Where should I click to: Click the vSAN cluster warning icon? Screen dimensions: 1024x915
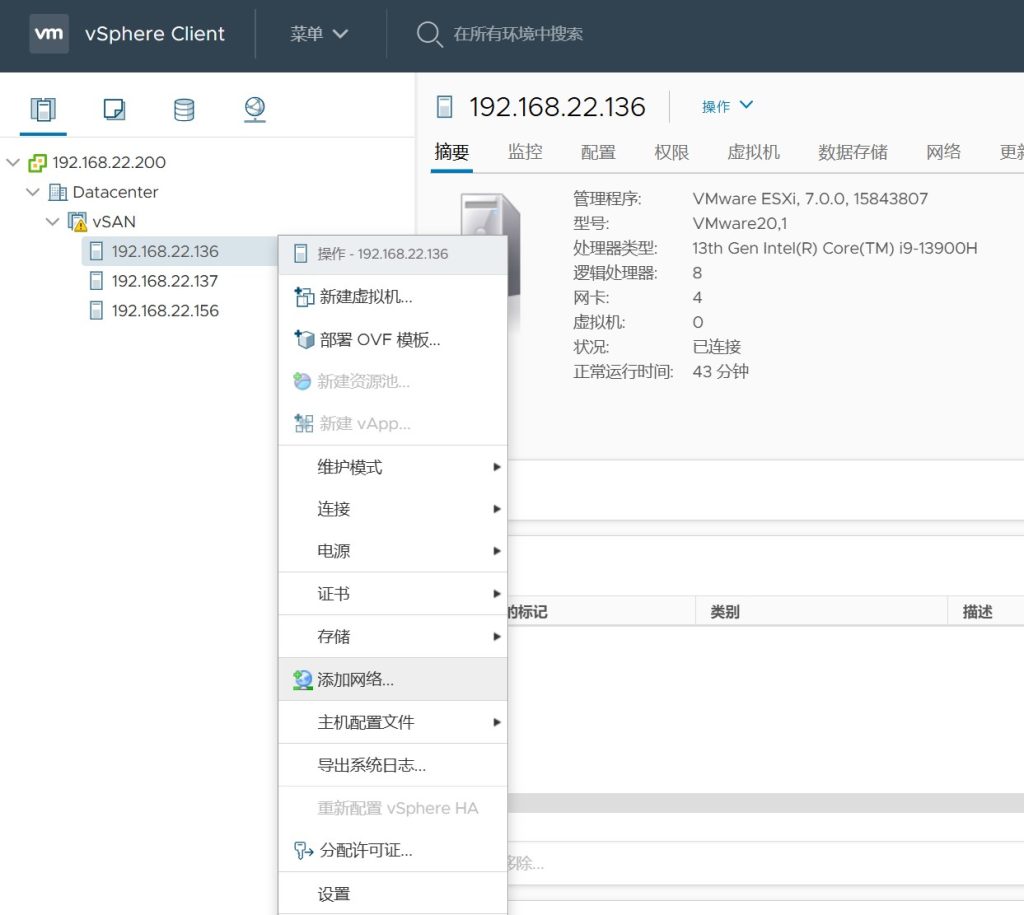(78, 222)
